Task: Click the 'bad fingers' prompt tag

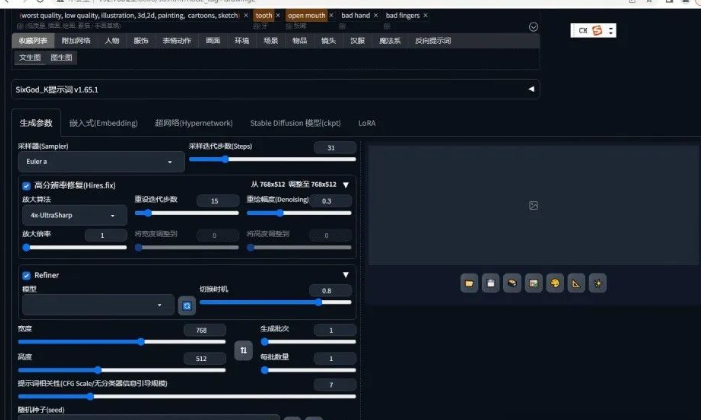Action: pos(403,15)
